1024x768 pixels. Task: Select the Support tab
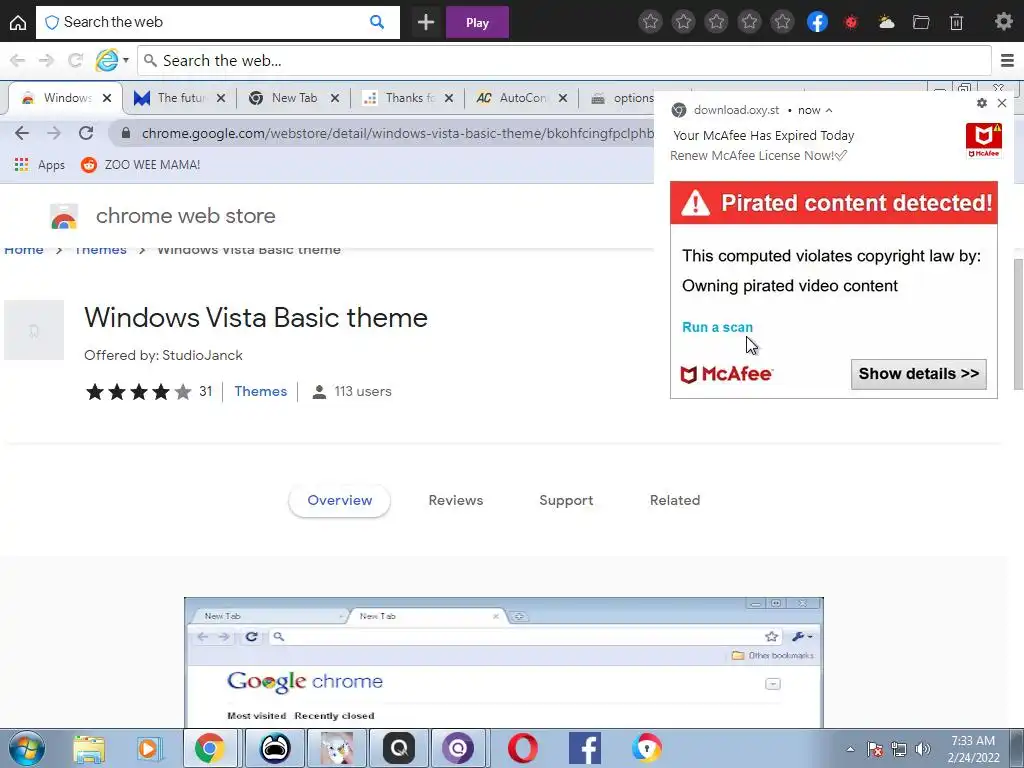tap(566, 500)
